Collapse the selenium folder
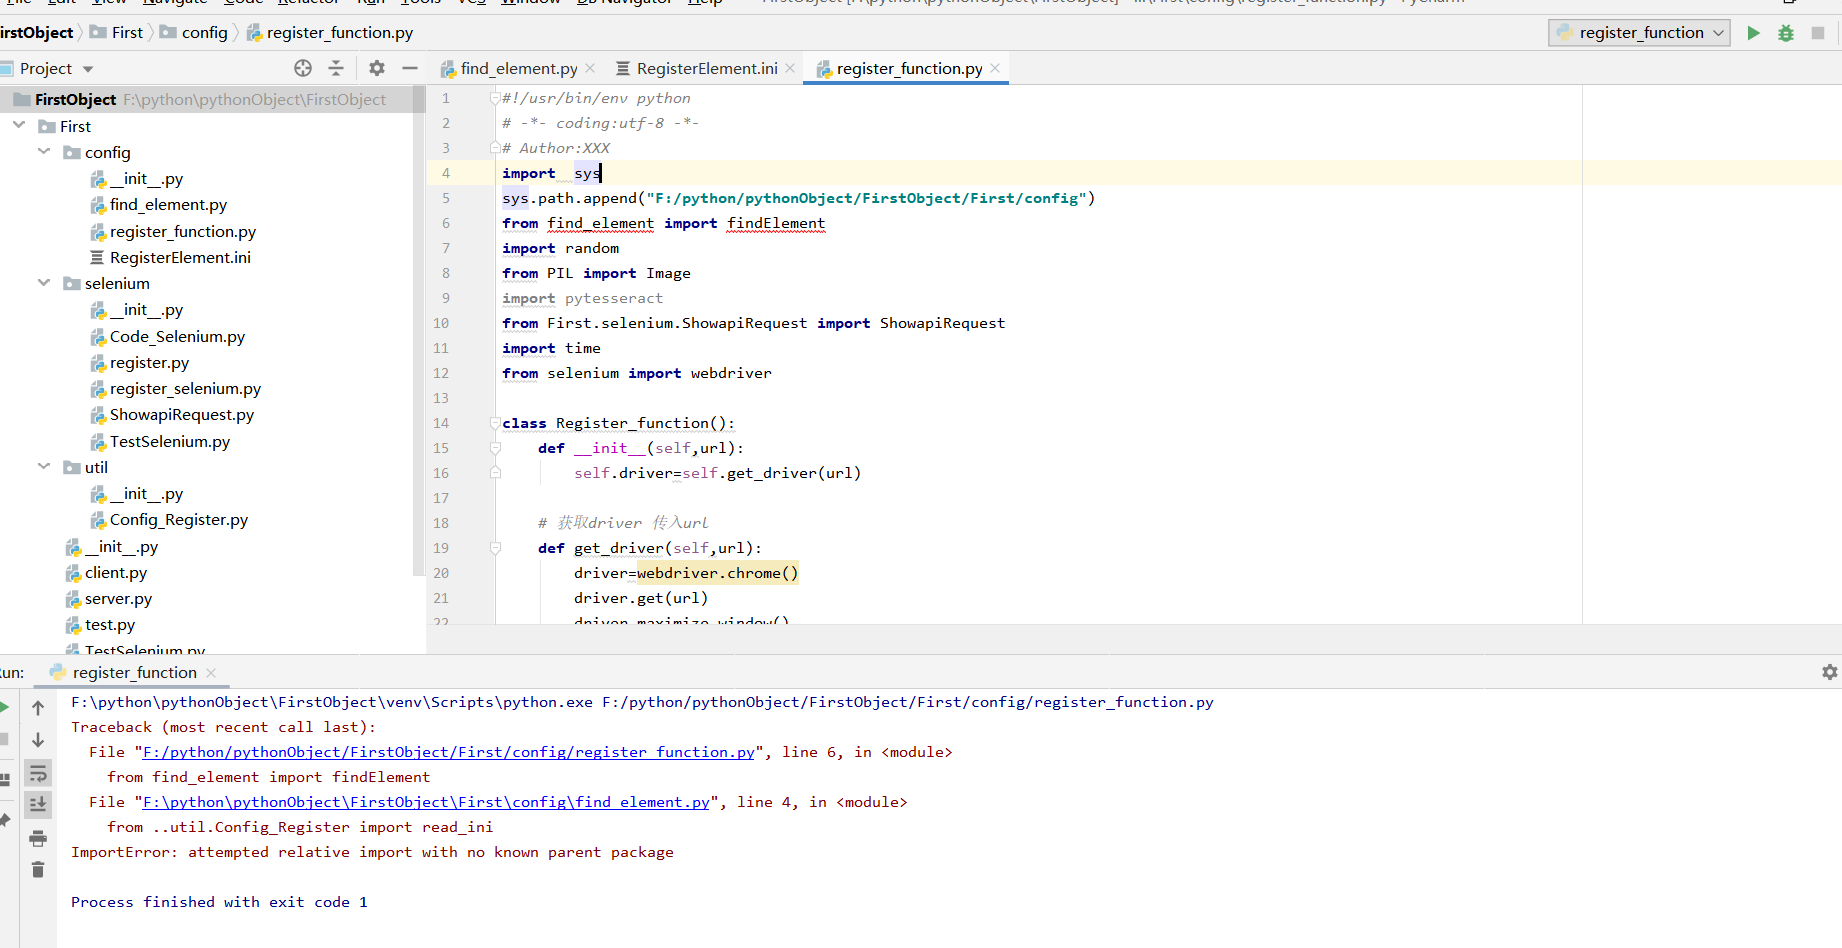This screenshot has height=948, width=1842. coord(44,282)
